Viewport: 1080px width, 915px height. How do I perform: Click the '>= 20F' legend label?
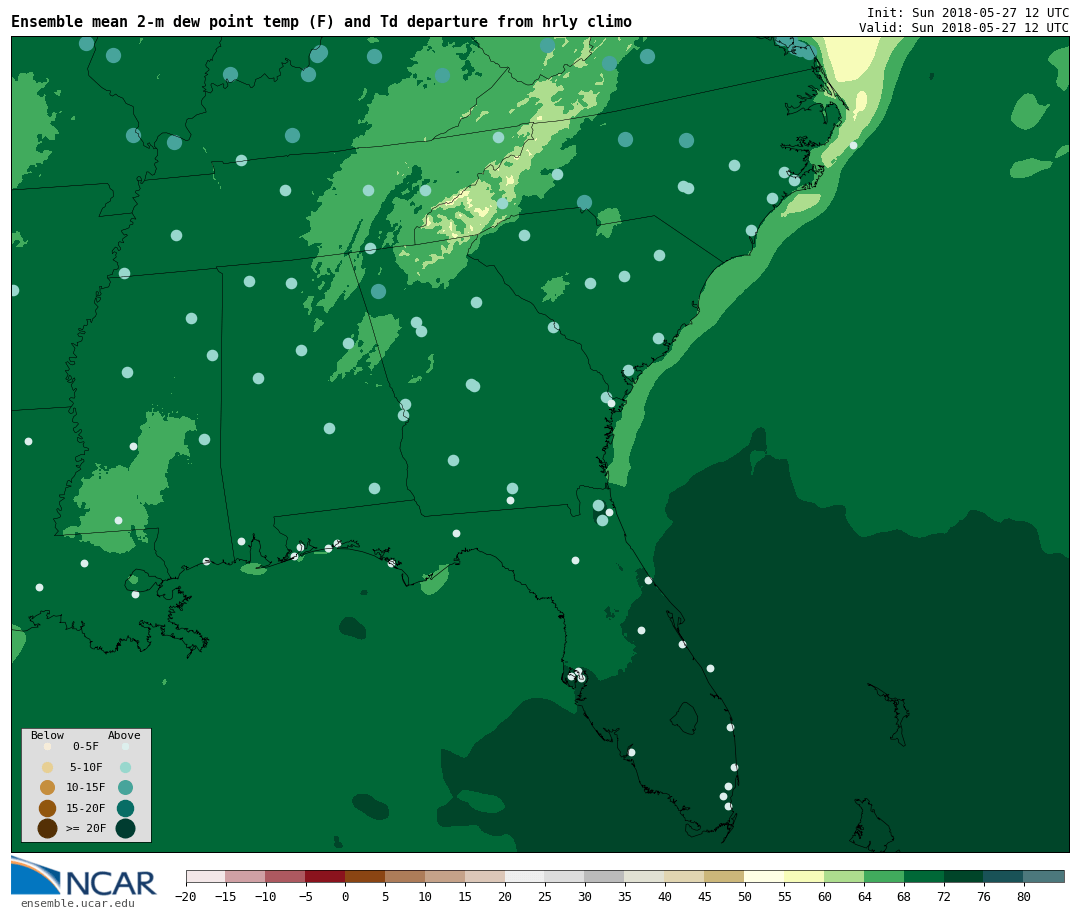(x=86, y=828)
